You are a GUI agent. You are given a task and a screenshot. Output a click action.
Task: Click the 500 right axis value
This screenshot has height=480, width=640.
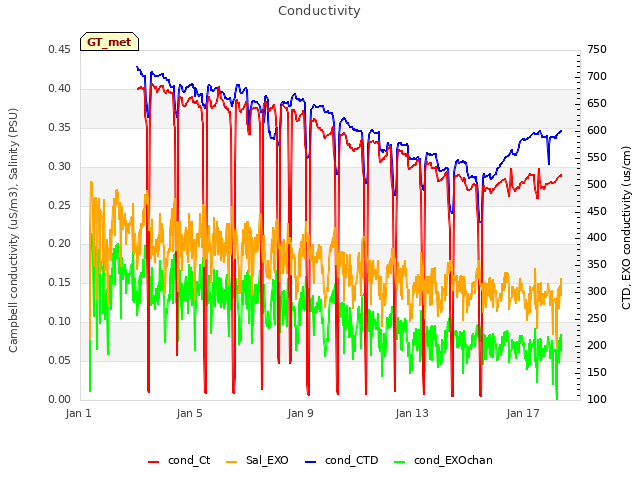point(597,184)
